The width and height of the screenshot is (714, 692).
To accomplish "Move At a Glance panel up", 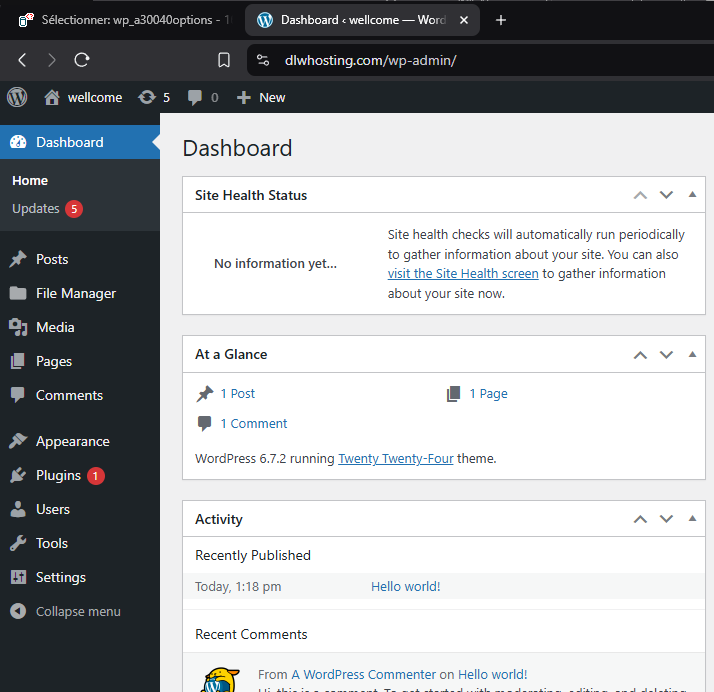I will (x=640, y=354).
